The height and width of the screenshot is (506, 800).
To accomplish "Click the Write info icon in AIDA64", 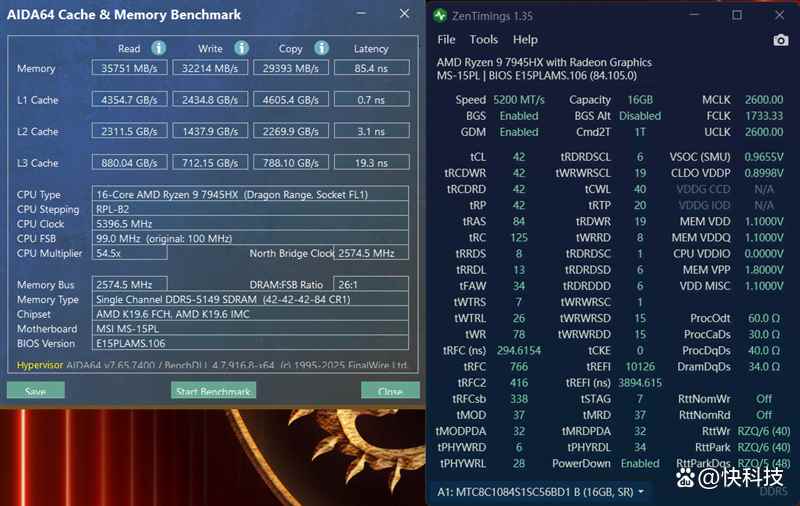I will (x=241, y=48).
